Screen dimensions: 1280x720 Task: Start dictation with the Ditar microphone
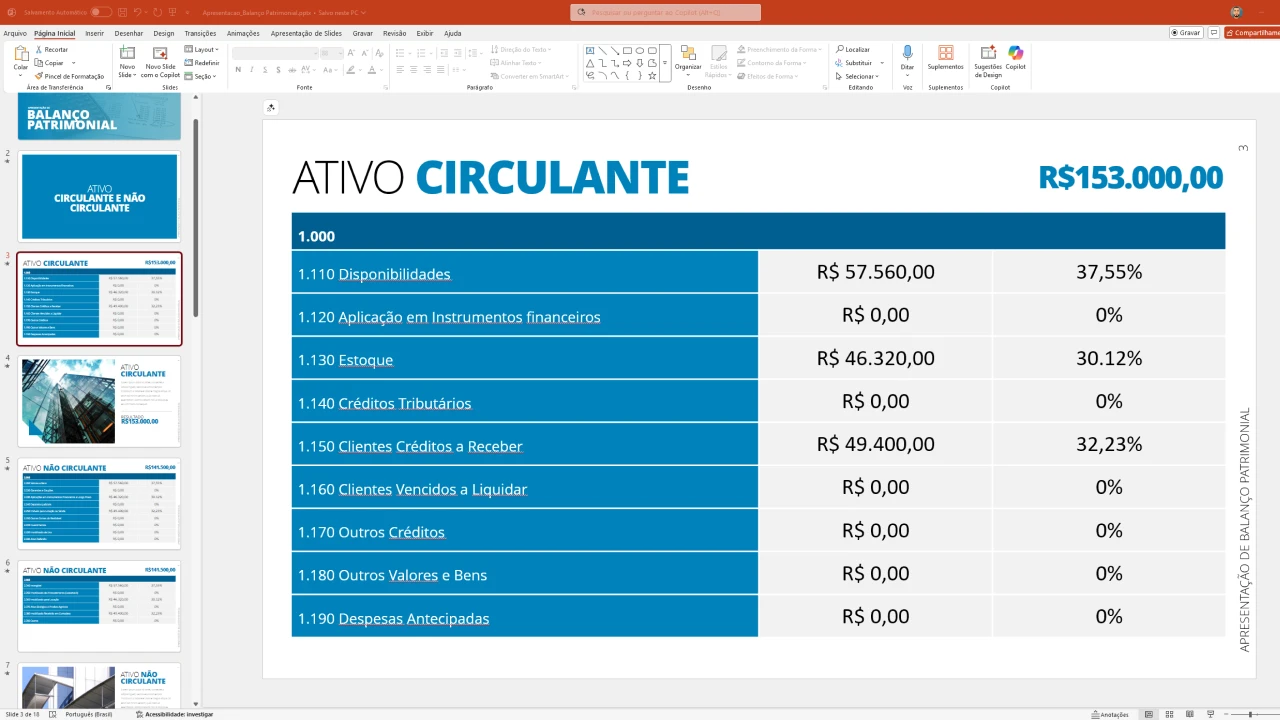click(907, 58)
